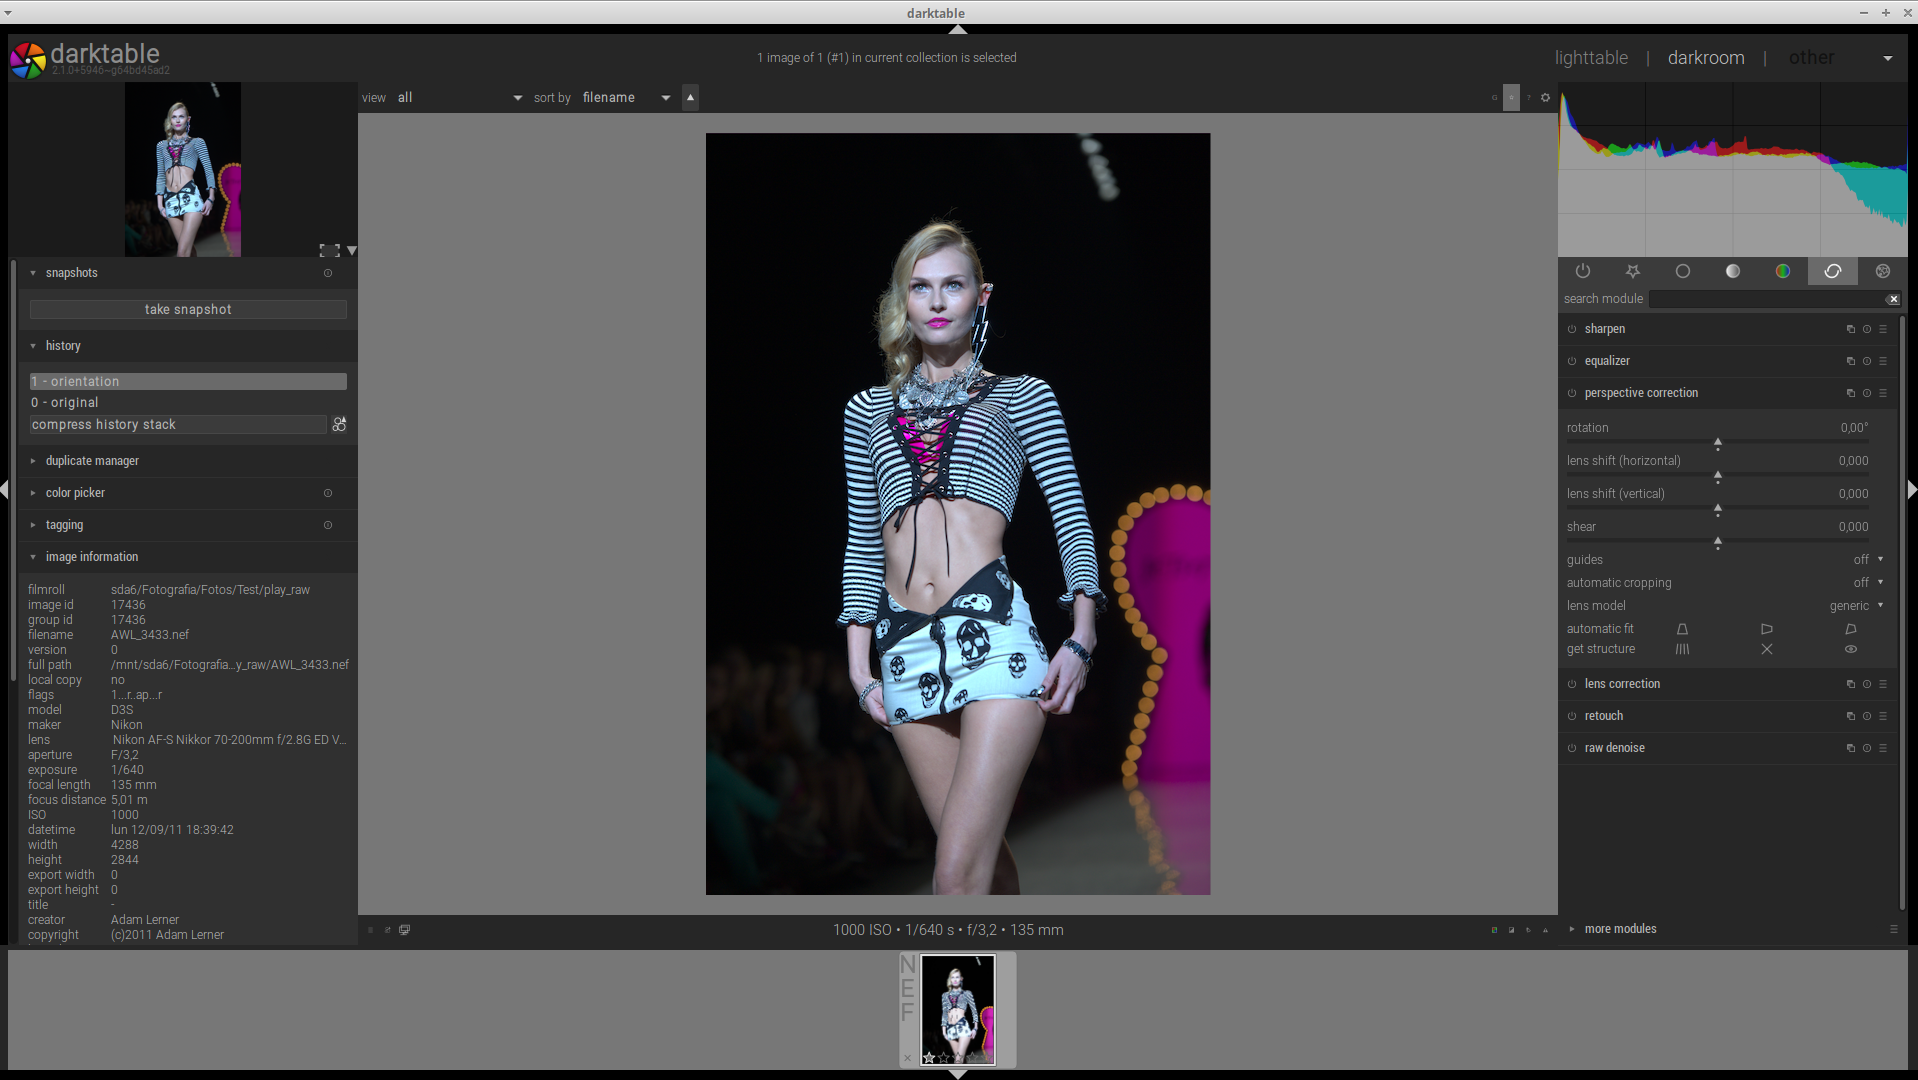Toggle fullscreen navigation preview icon
This screenshot has width=1918, height=1080.
[329, 250]
